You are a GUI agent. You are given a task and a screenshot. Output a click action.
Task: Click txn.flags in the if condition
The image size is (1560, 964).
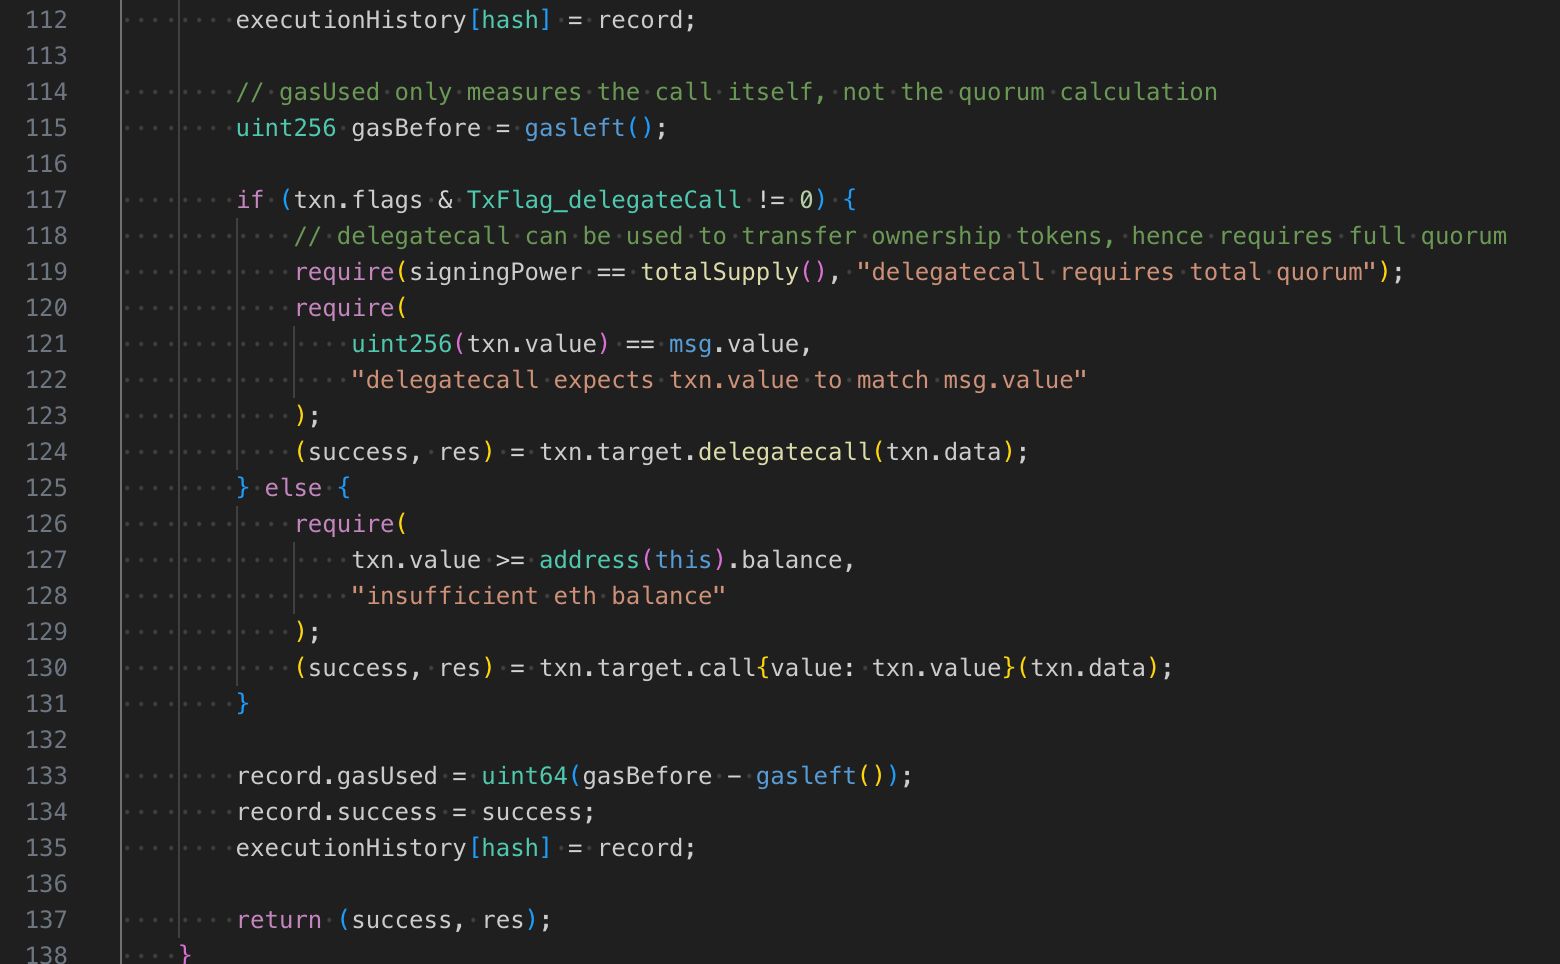pyautogui.click(x=358, y=200)
